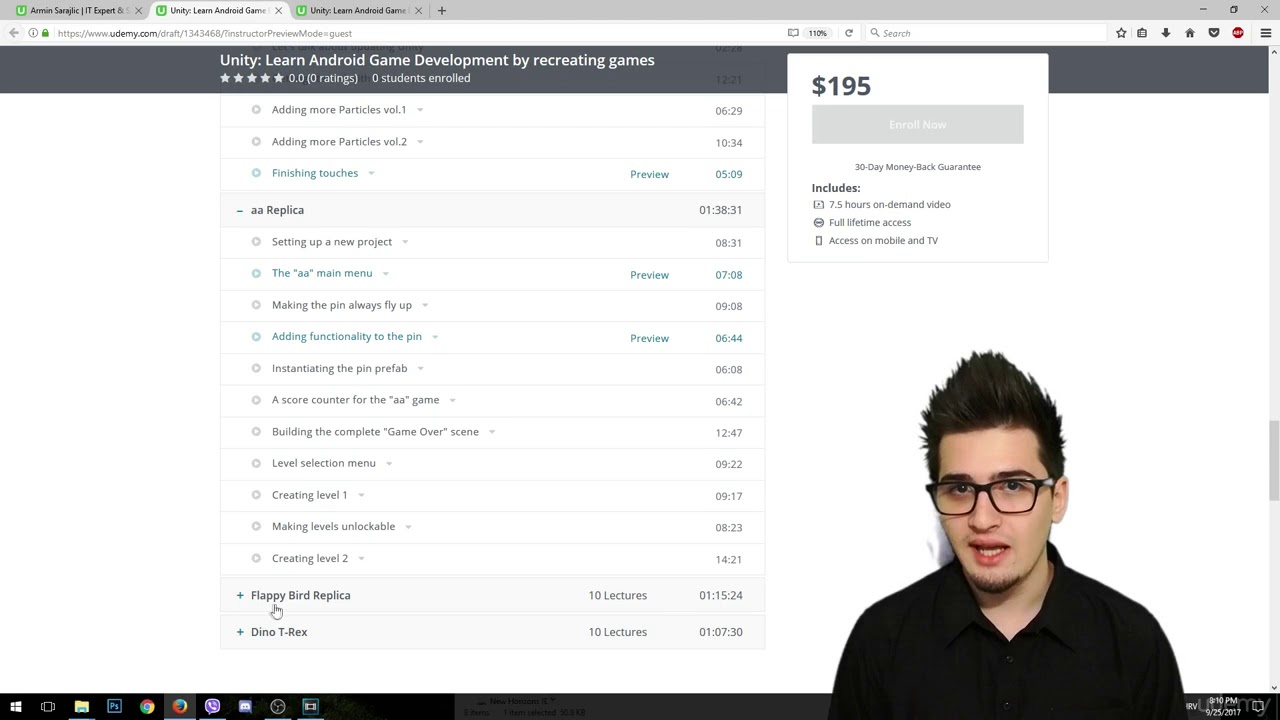This screenshot has height=720, width=1280.
Task: Close the 'Armin Sarajlic' browser tab
Action: (138, 10)
